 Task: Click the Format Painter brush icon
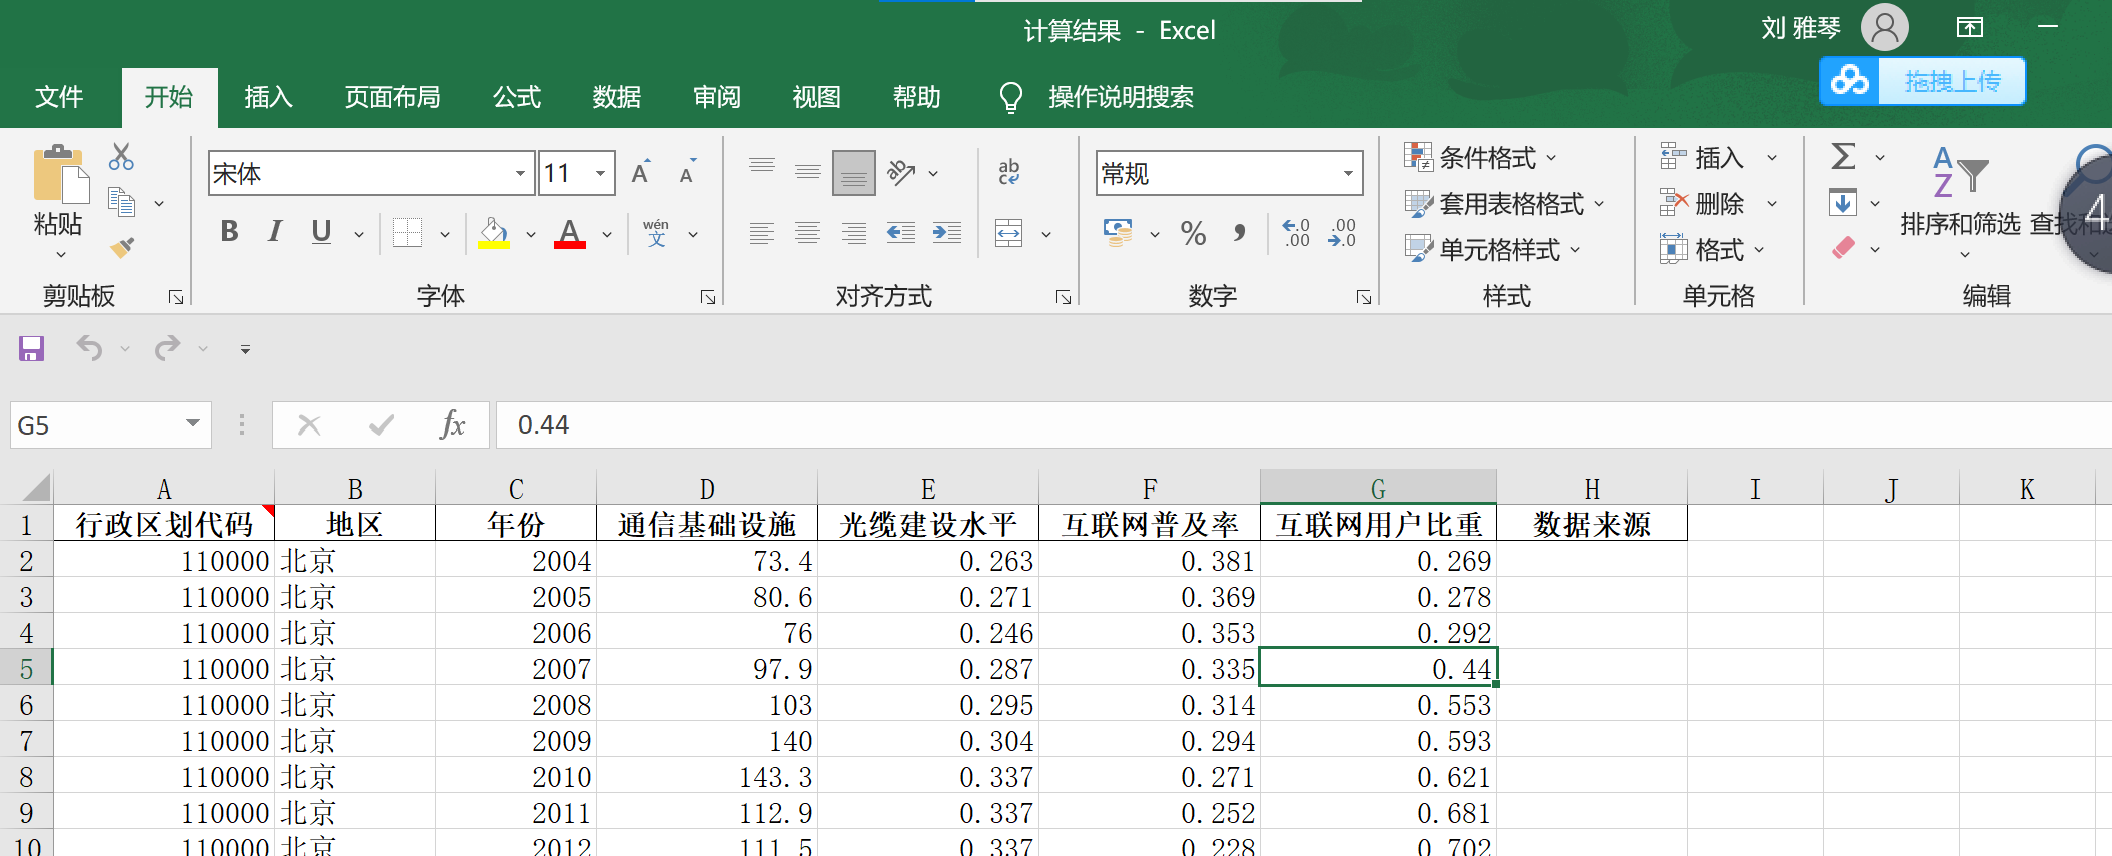coord(122,247)
